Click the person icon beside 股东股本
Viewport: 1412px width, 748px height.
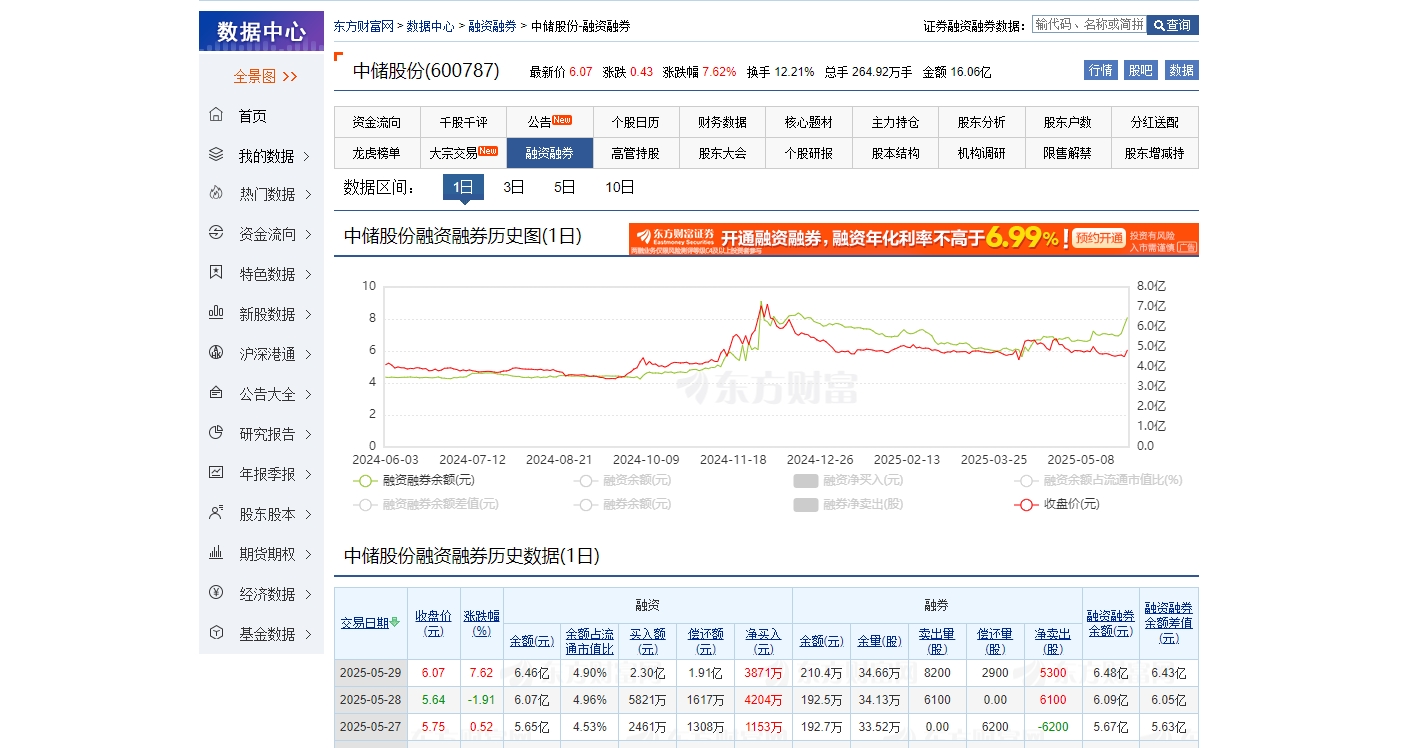(x=216, y=513)
